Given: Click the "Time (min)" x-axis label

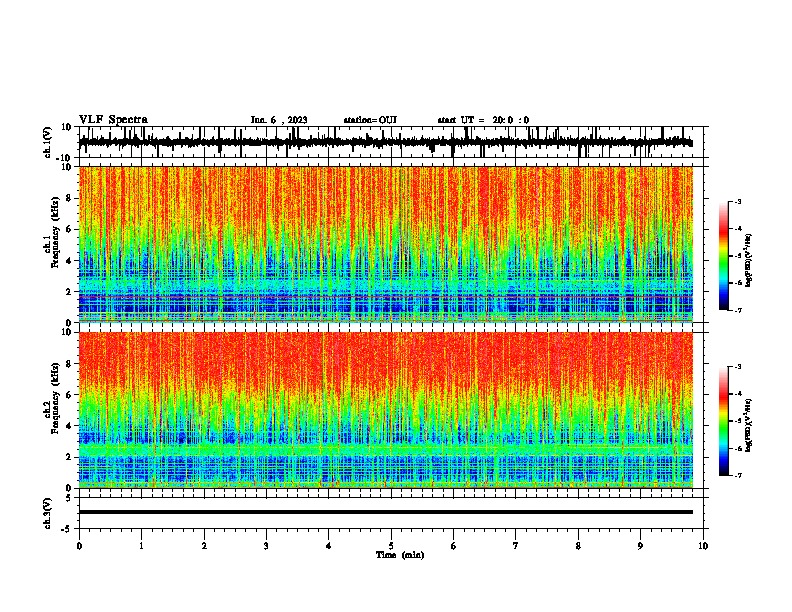Looking at the screenshot, I should tap(400, 555).
